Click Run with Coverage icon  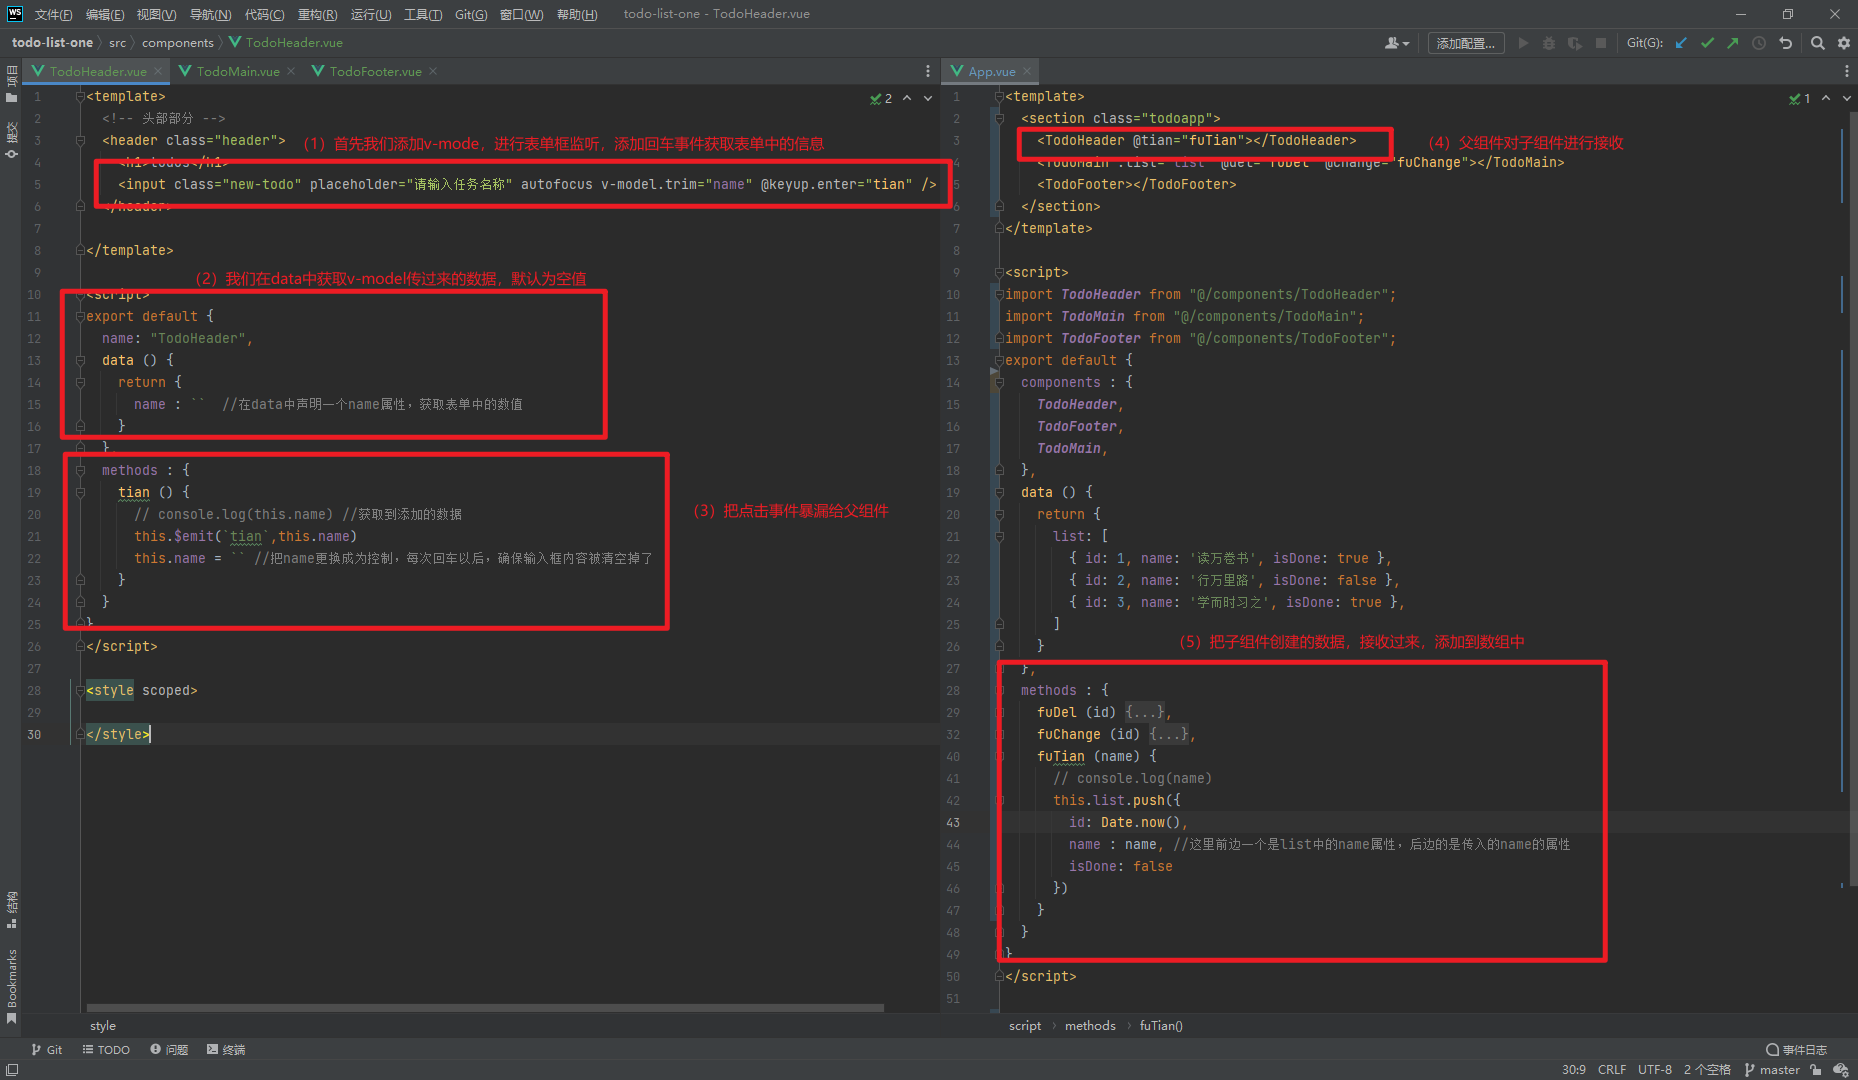point(1575,43)
